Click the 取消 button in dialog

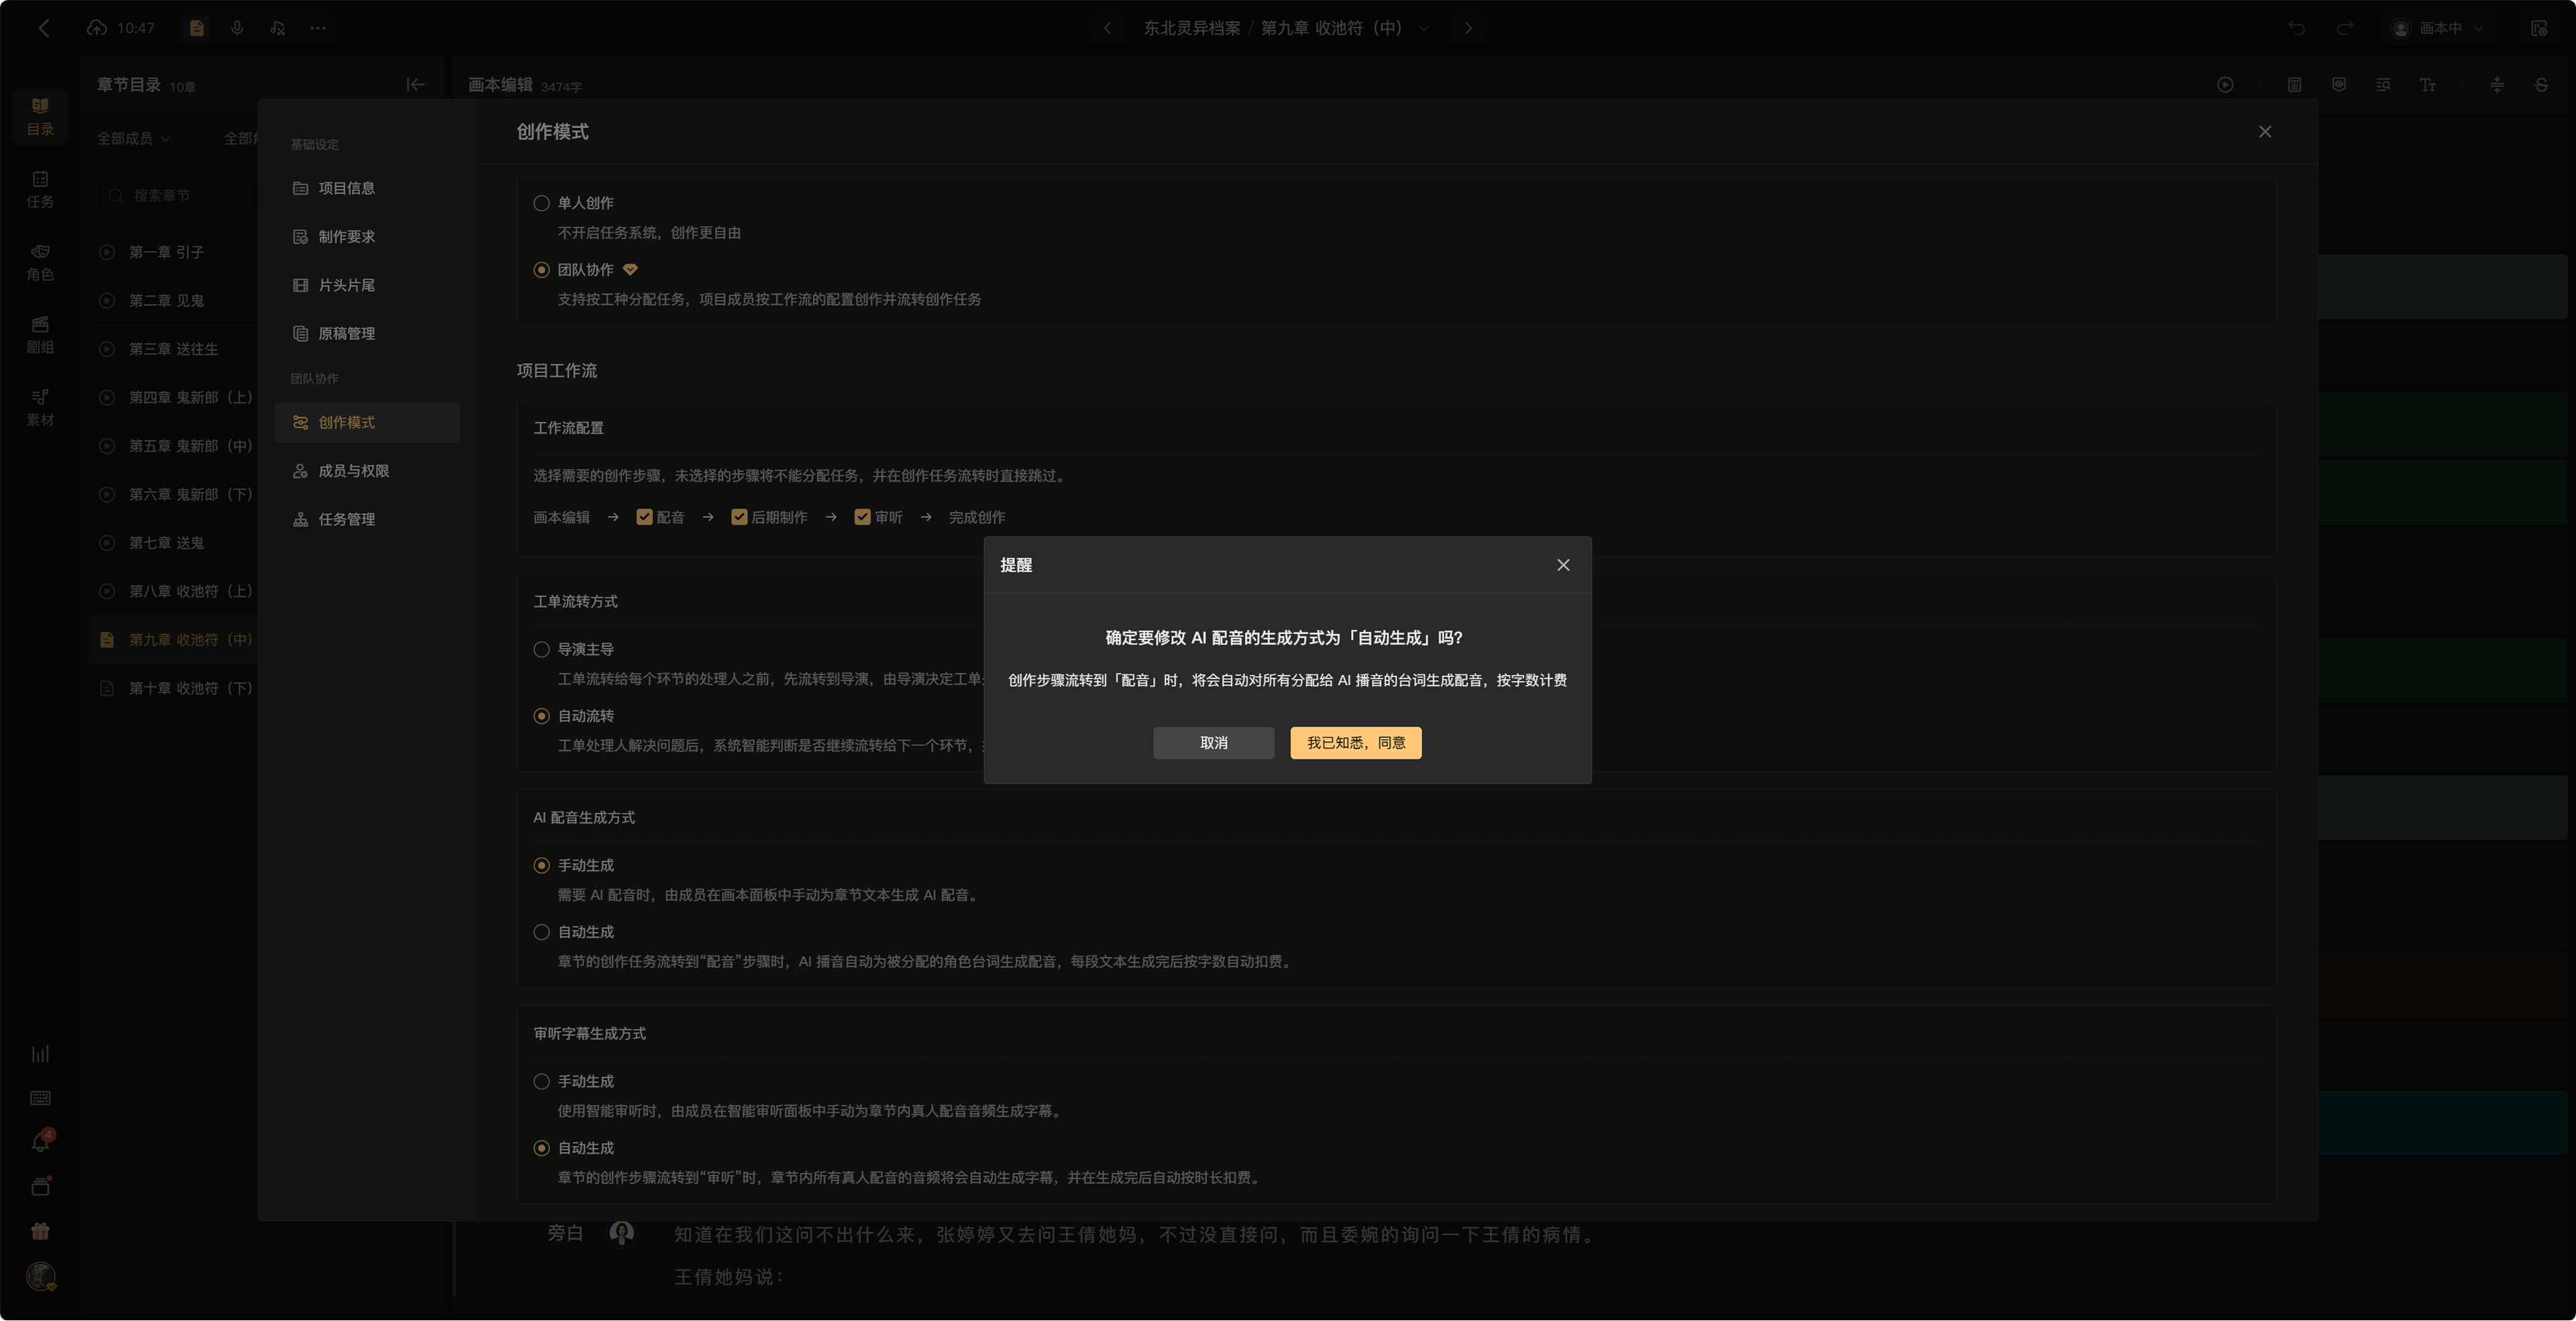1214,743
